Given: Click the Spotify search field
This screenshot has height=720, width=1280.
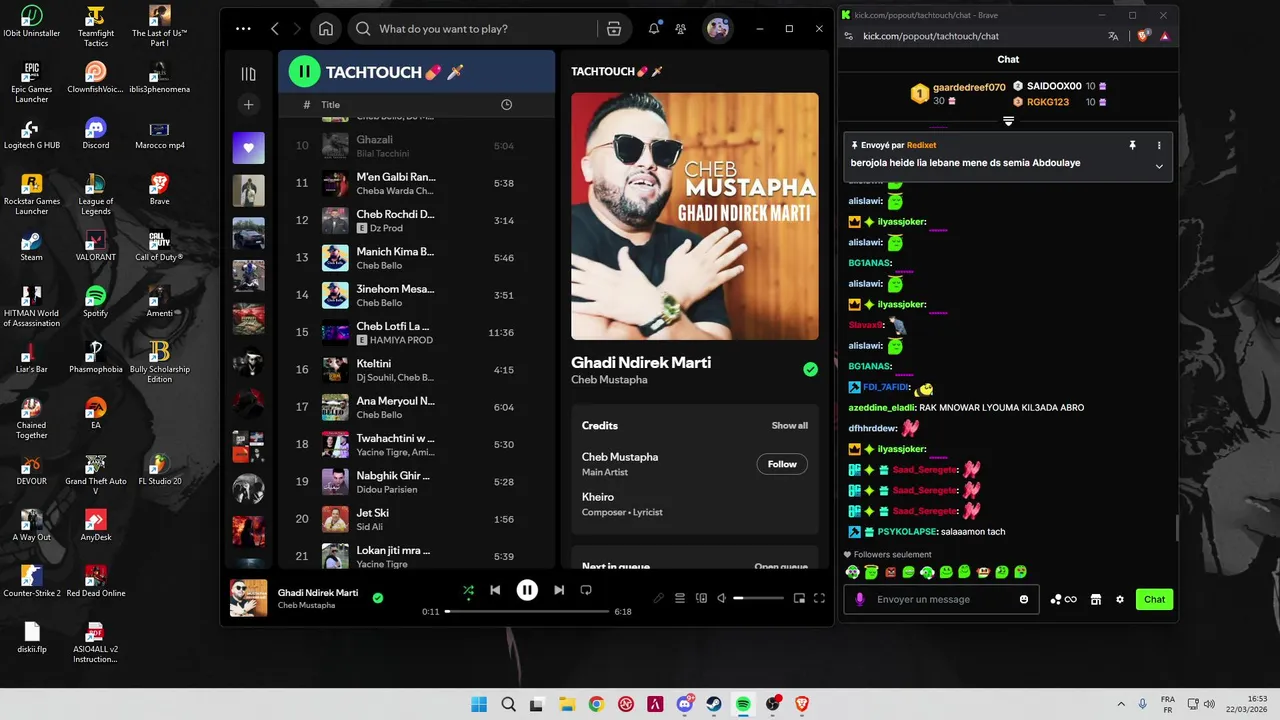Looking at the screenshot, I should 472,29.
